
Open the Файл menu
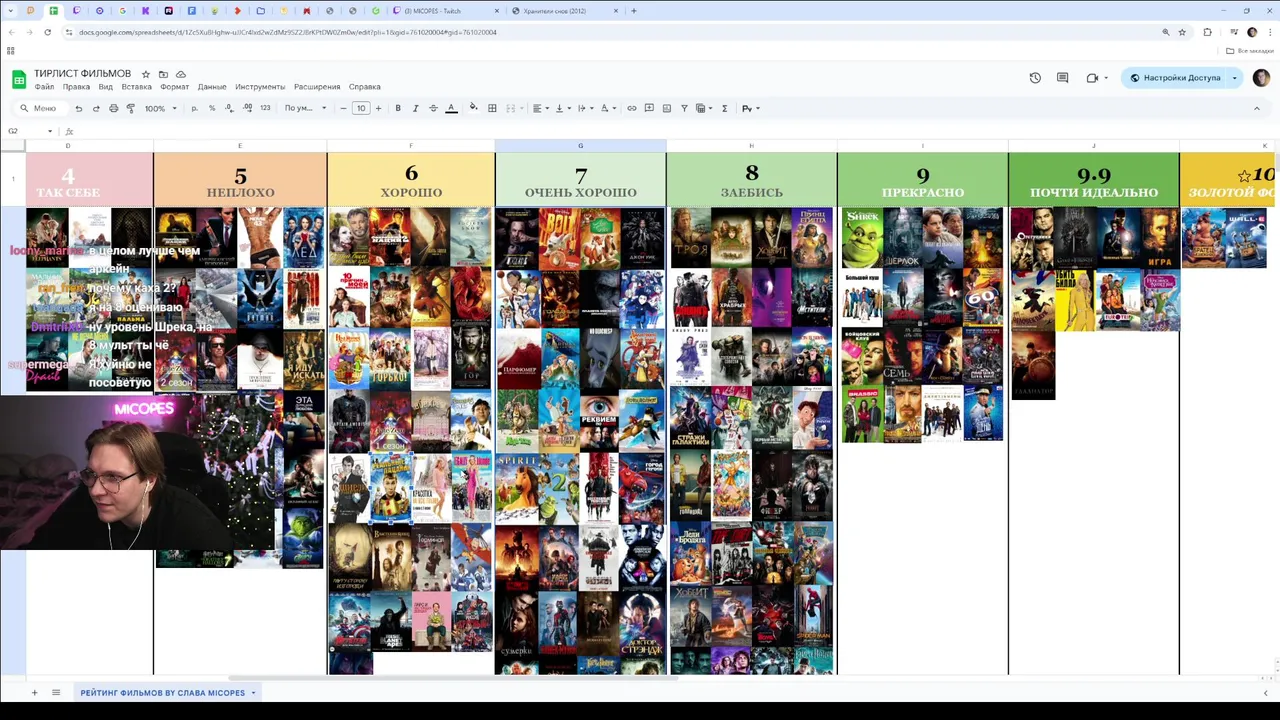44,87
